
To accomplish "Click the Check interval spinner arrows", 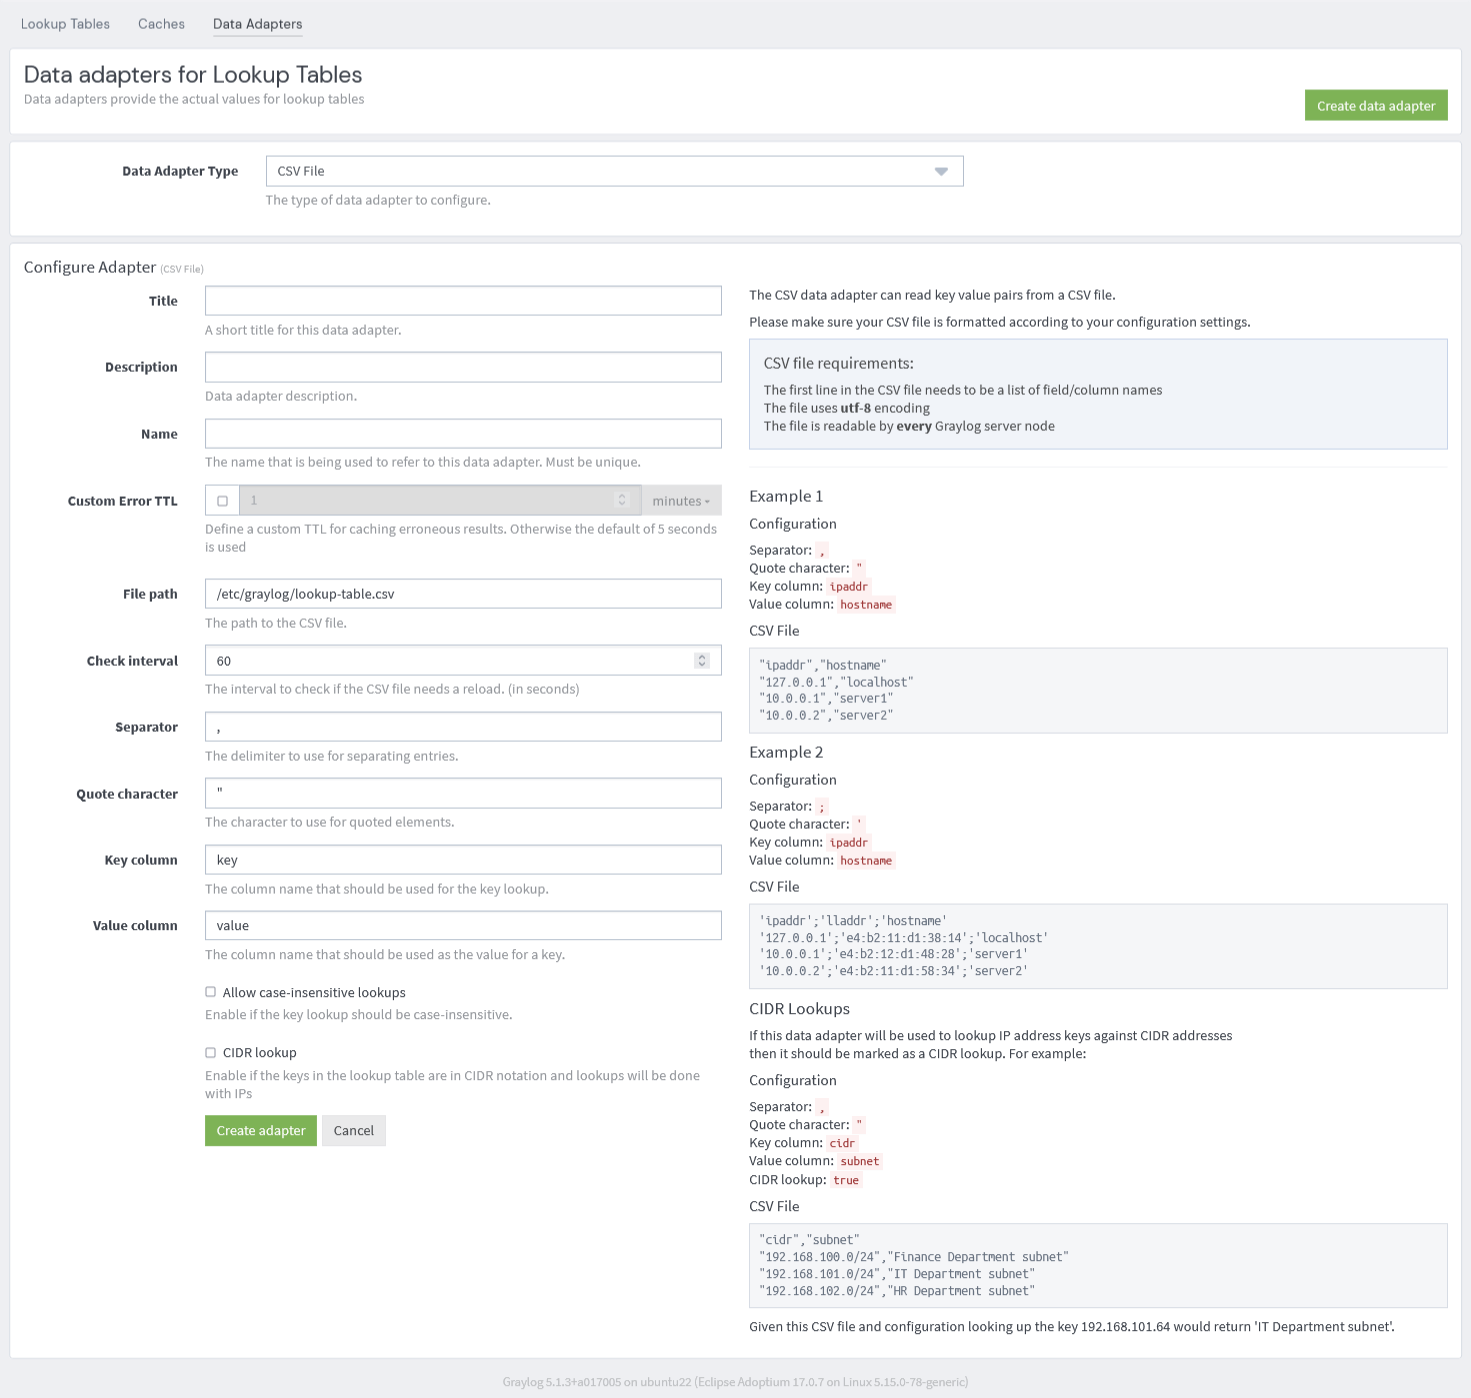I will [702, 661].
